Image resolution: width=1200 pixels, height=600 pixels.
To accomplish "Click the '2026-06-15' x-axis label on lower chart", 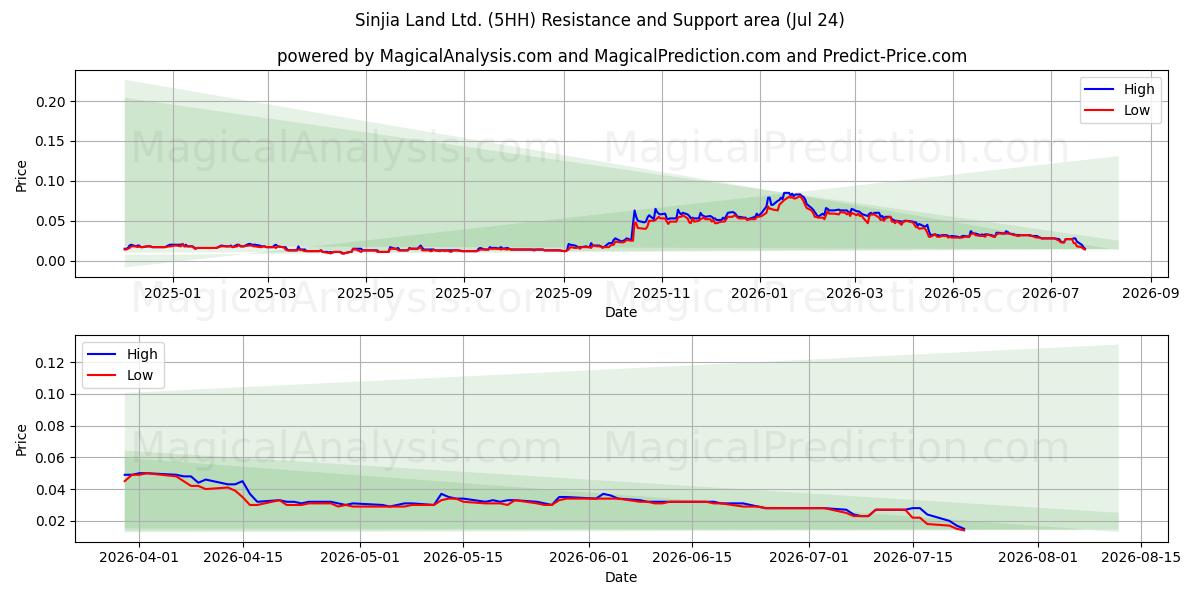I will tap(694, 558).
